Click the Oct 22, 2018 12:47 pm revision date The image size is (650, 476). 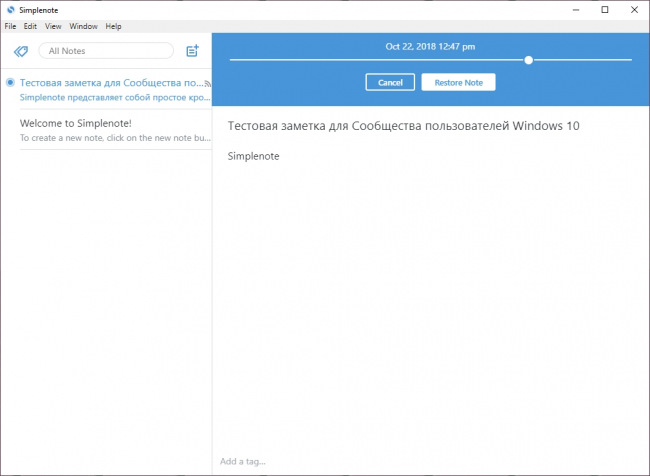coord(430,46)
